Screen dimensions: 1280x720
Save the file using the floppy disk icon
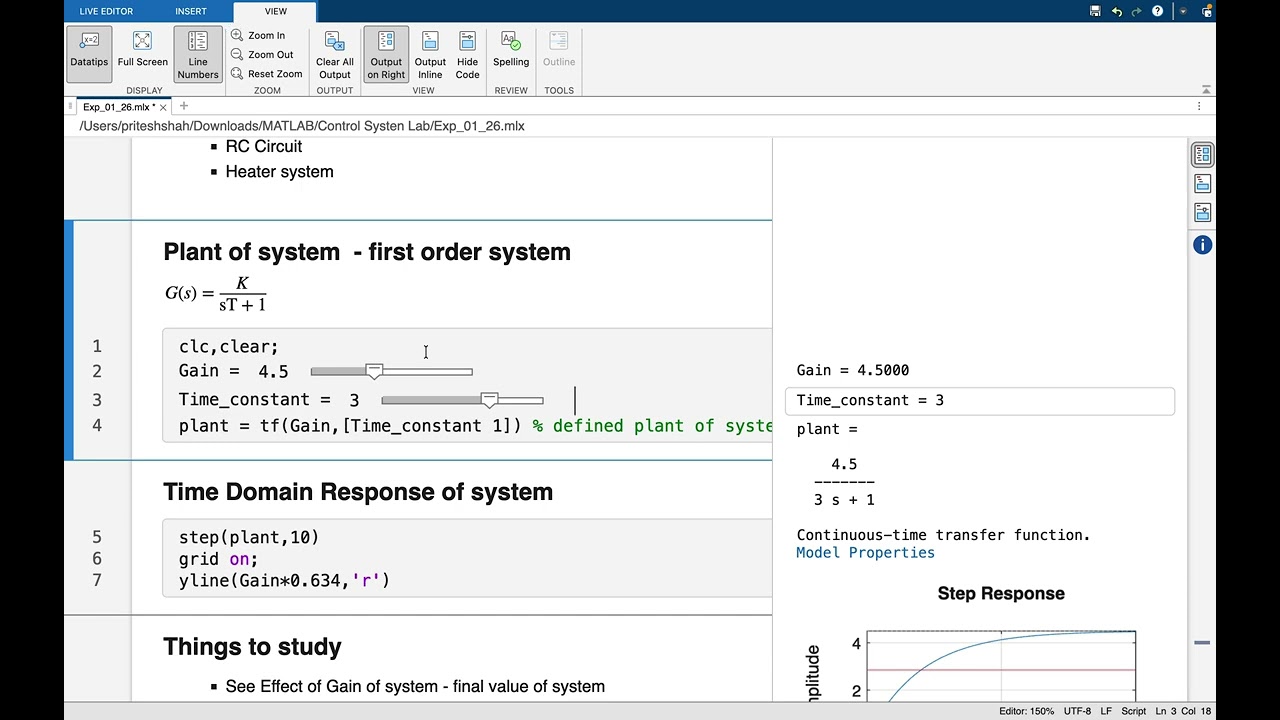(x=1095, y=11)
